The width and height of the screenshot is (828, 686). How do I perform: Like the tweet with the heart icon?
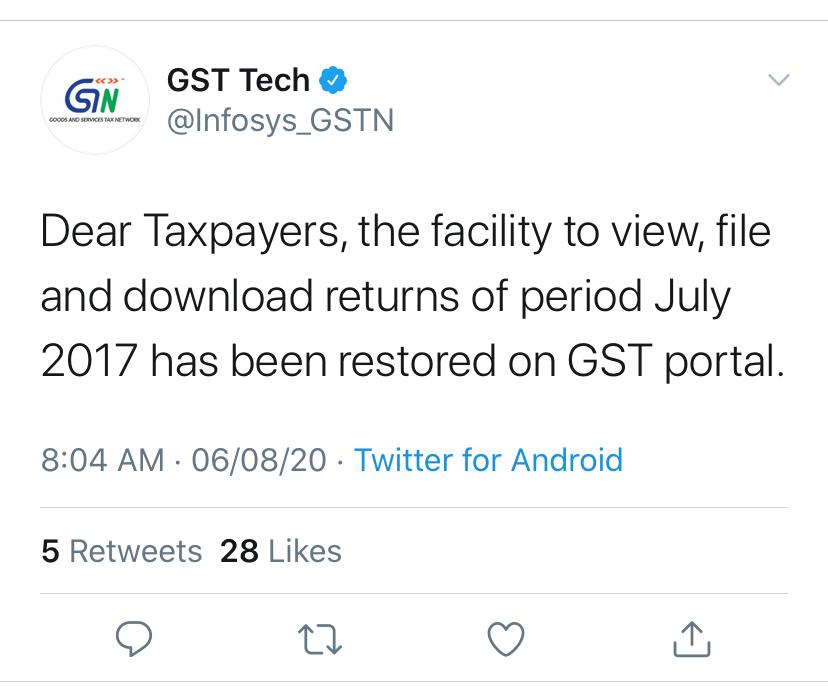click(x=506, y=638)
